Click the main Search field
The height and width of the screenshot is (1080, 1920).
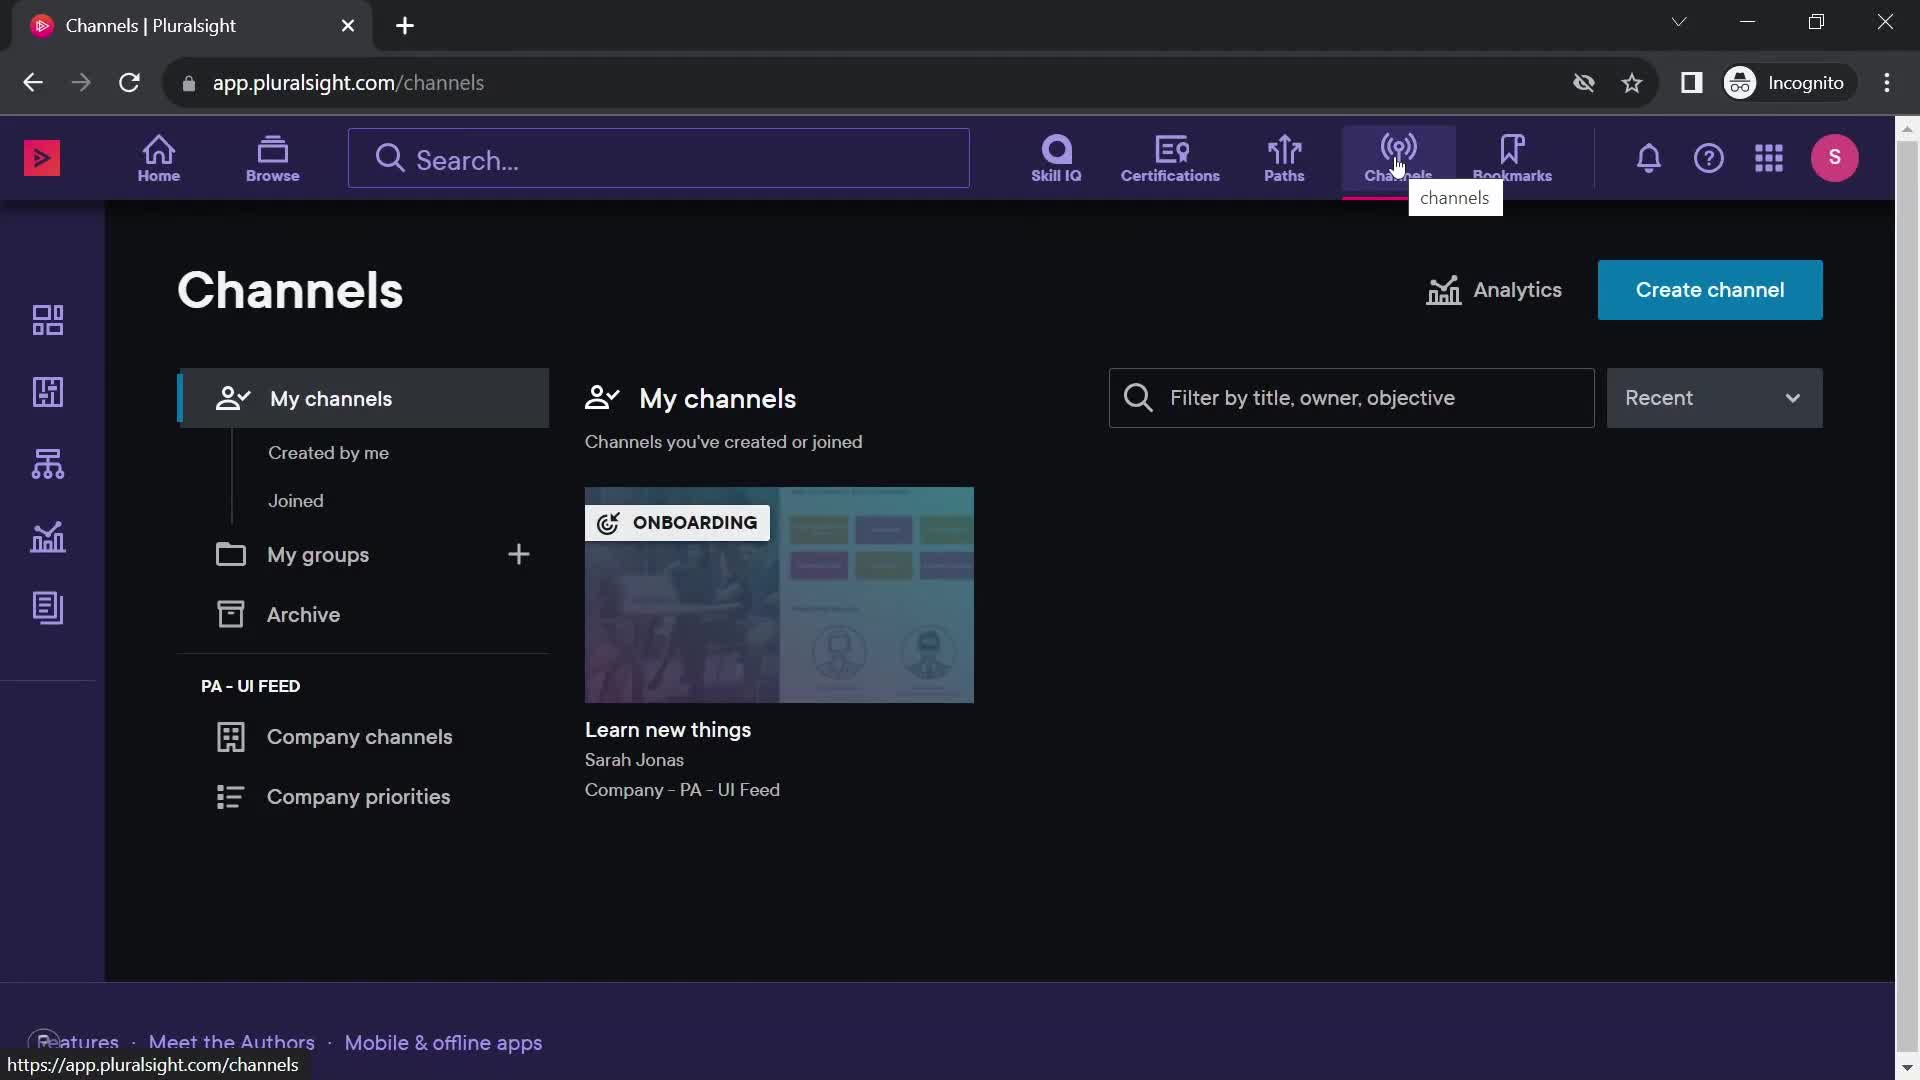[x=659, y=158]
